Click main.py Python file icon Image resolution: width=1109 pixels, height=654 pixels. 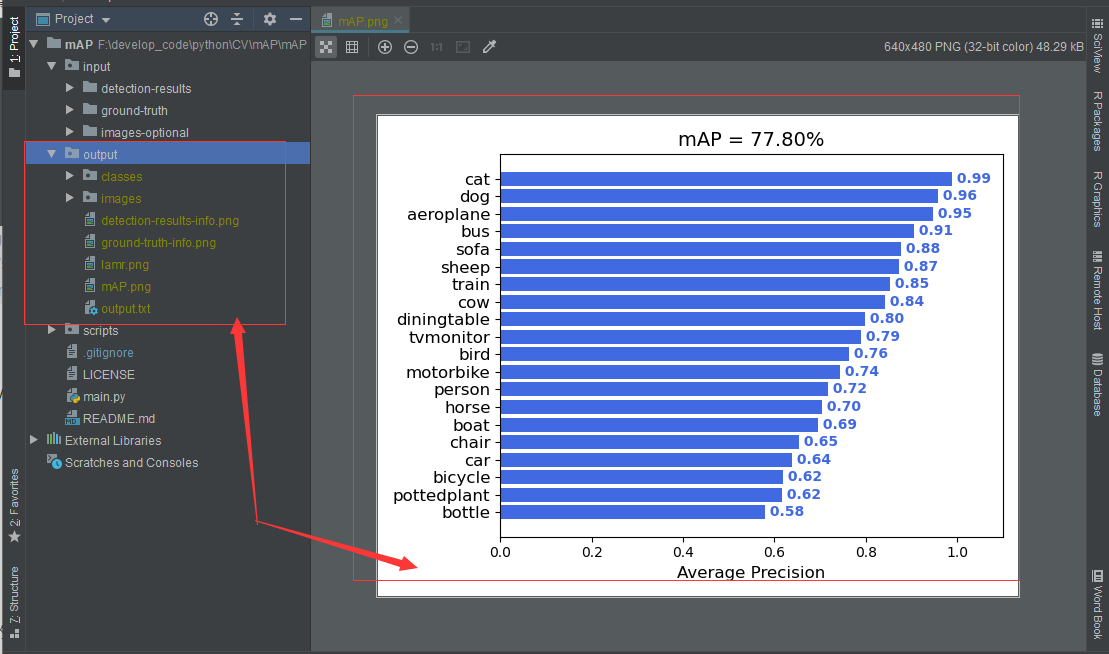[73, 396]
